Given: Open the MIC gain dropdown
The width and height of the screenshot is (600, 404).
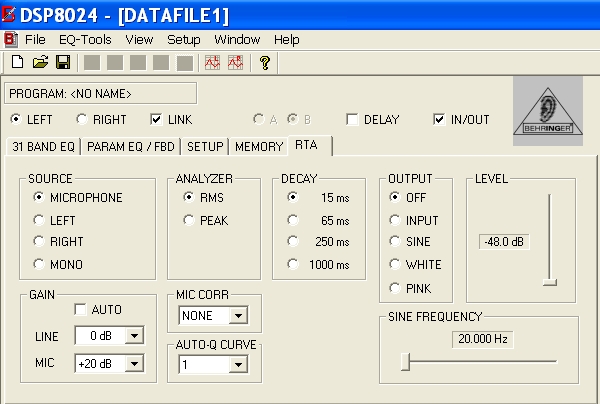Looking at the screenshot, I should coord(134,363).
